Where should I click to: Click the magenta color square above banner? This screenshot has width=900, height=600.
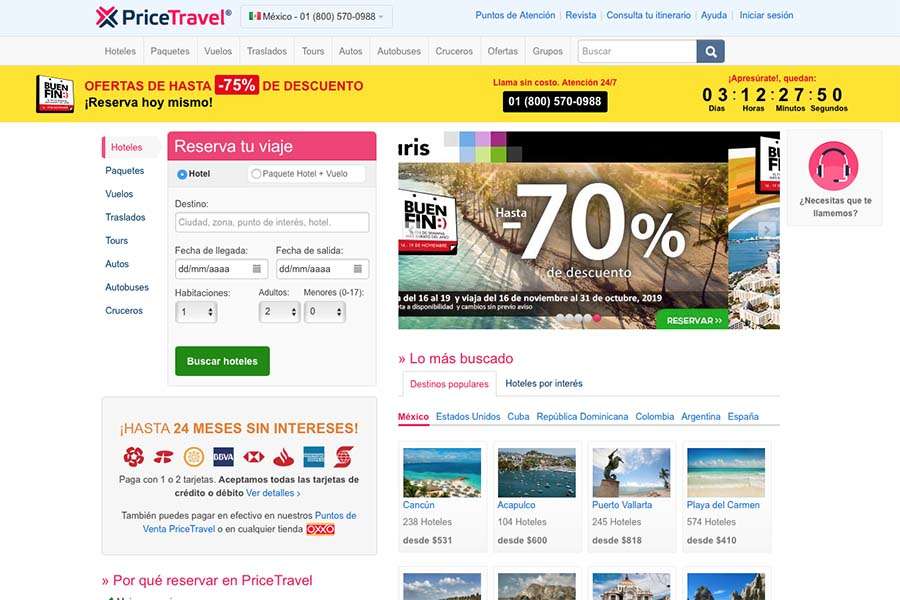[x=498, y=138]
